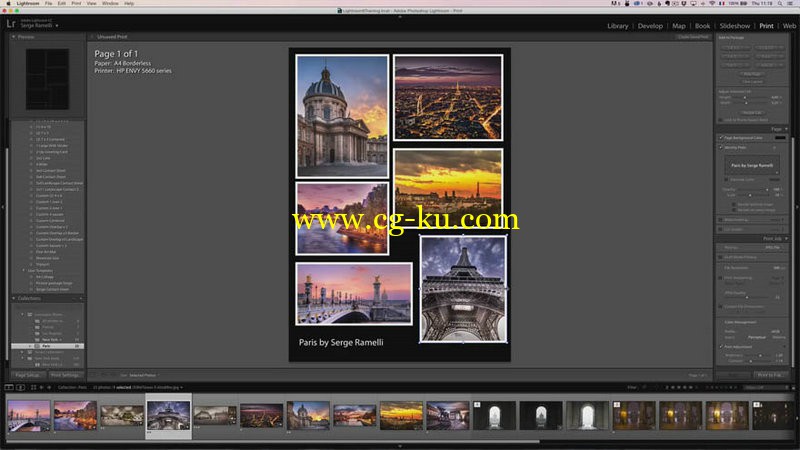Toggle Custom File Dimensions checkbox
This screenshot has width=800, height=450.
point(721,307)
